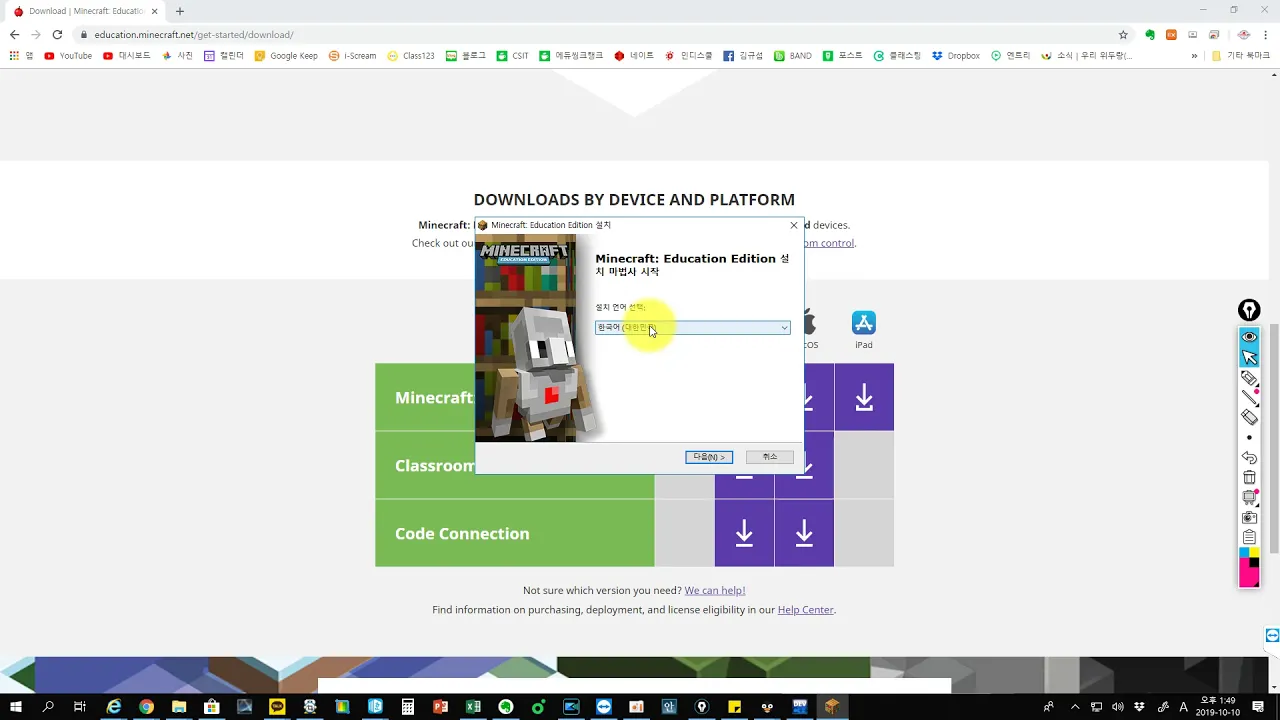
Task: Pick the yellow color swatch in annotation toolbar
Action: pos(1254,553)
